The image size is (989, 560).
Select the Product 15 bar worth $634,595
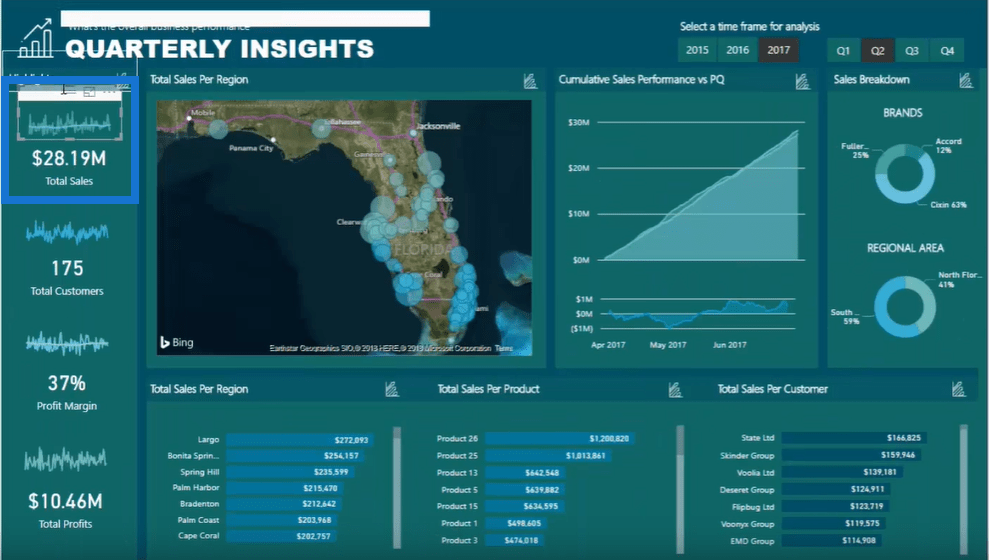[x=524, y=506]
